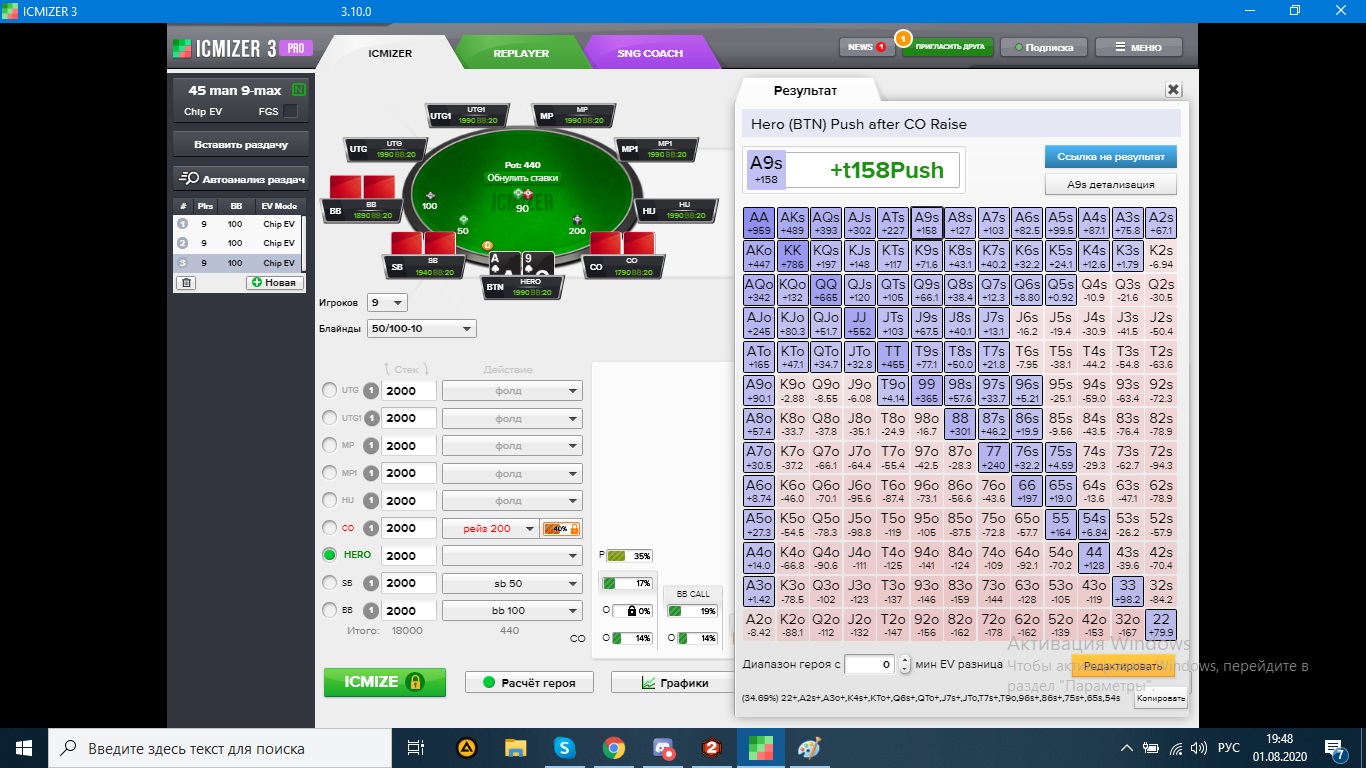
Task: Select the MP radio button
Action: pyautogui.click(x=329, y=446)
